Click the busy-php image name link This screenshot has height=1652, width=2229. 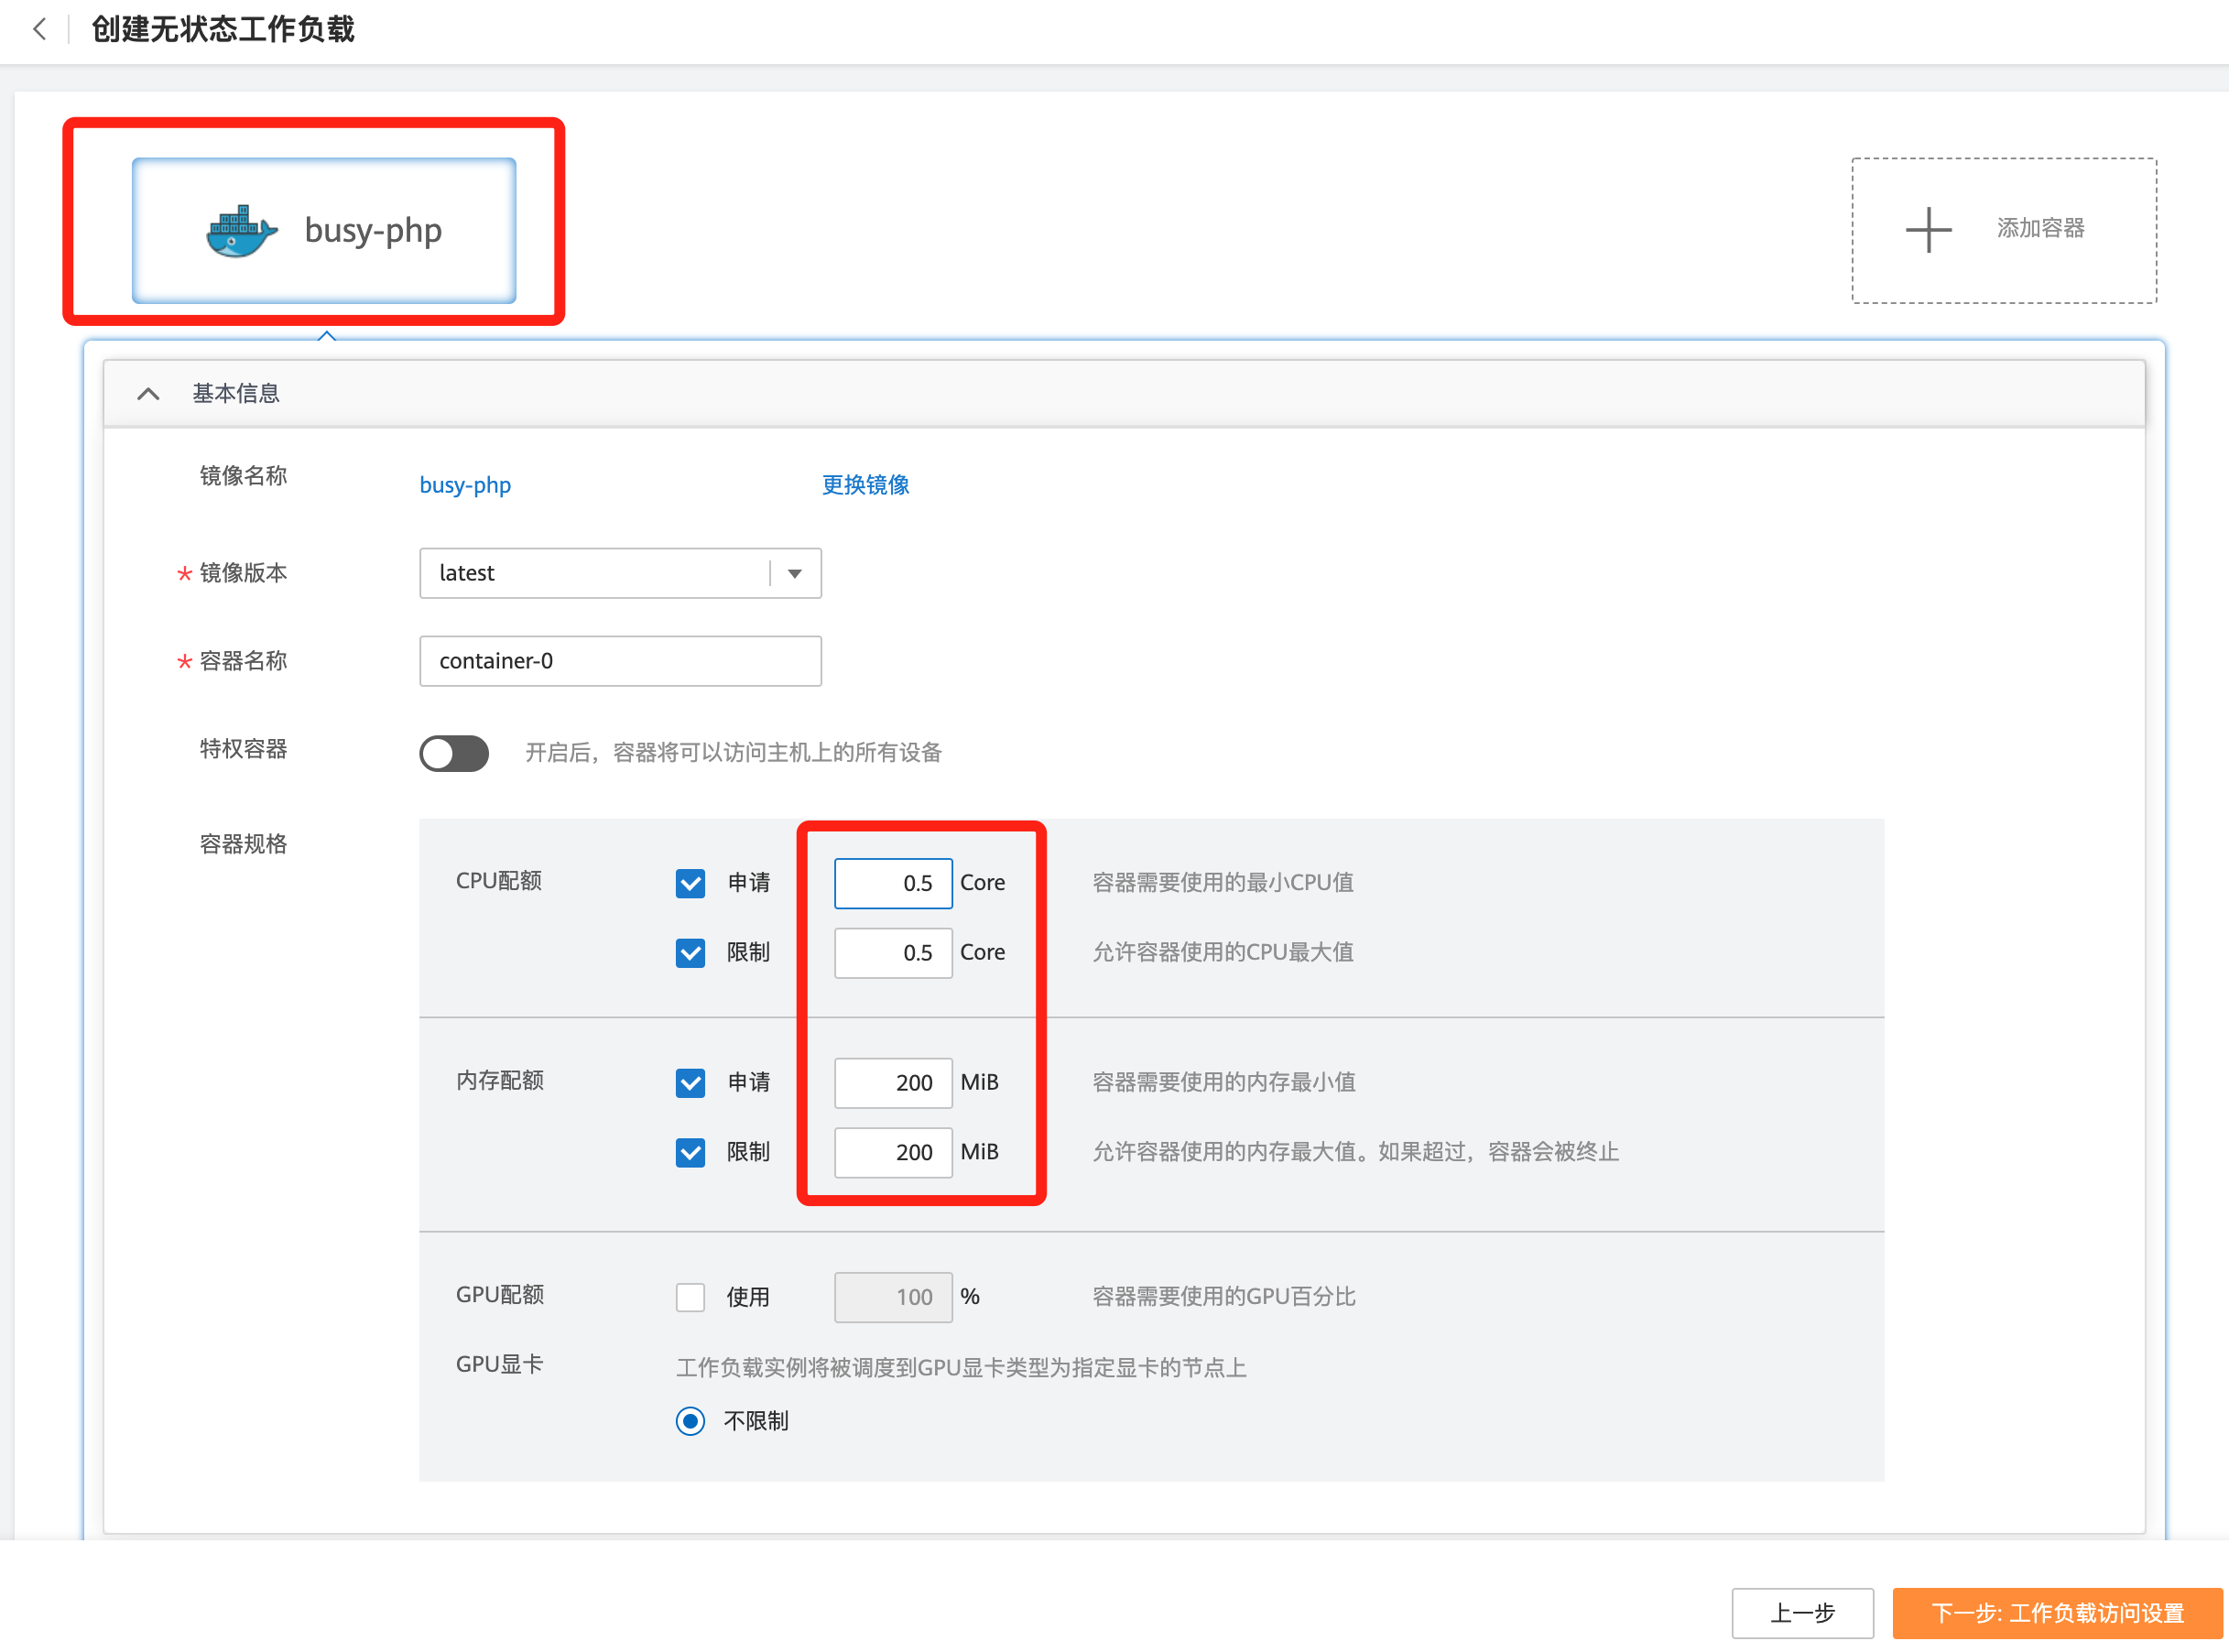click(465, 485)
